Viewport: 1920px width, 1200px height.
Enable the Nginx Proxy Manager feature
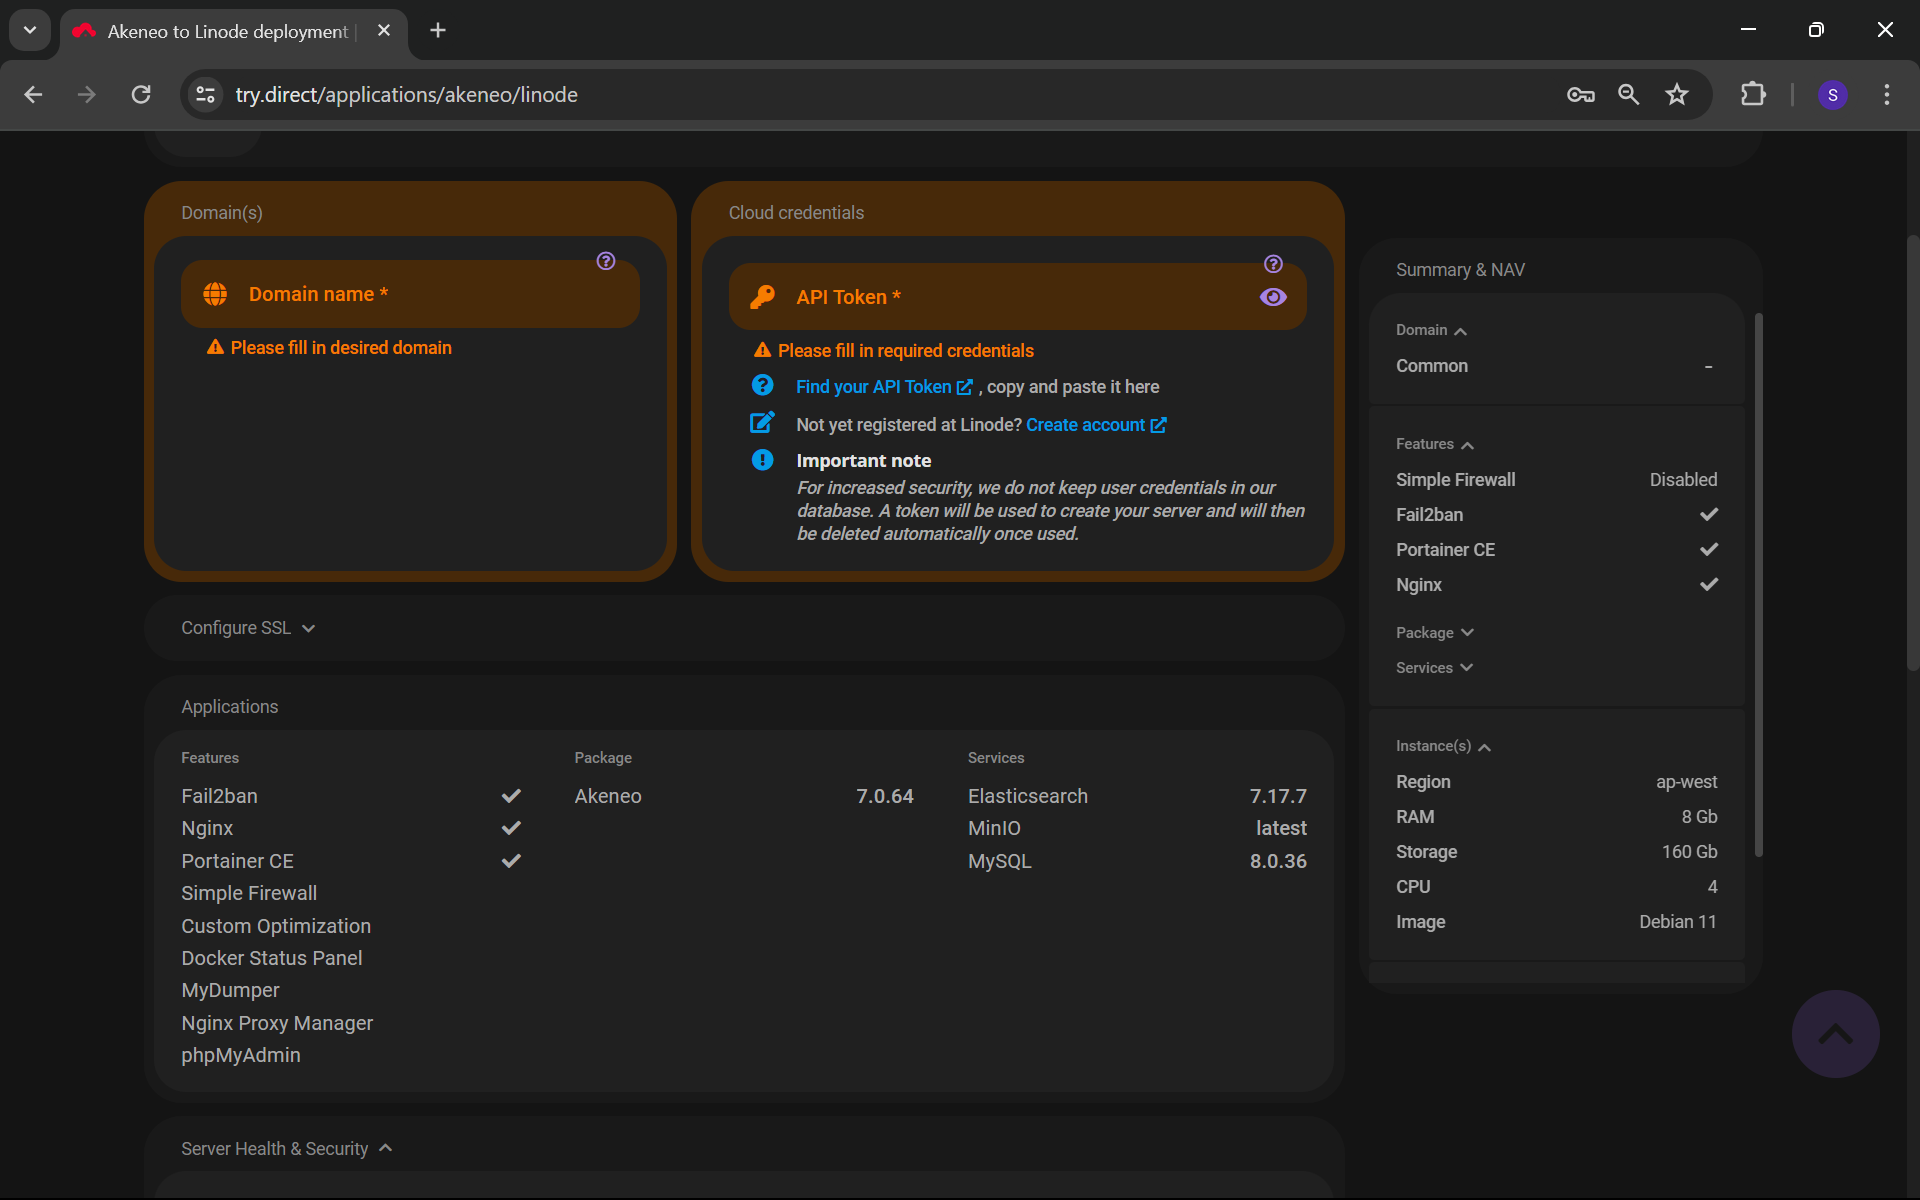pos(277,1023)
